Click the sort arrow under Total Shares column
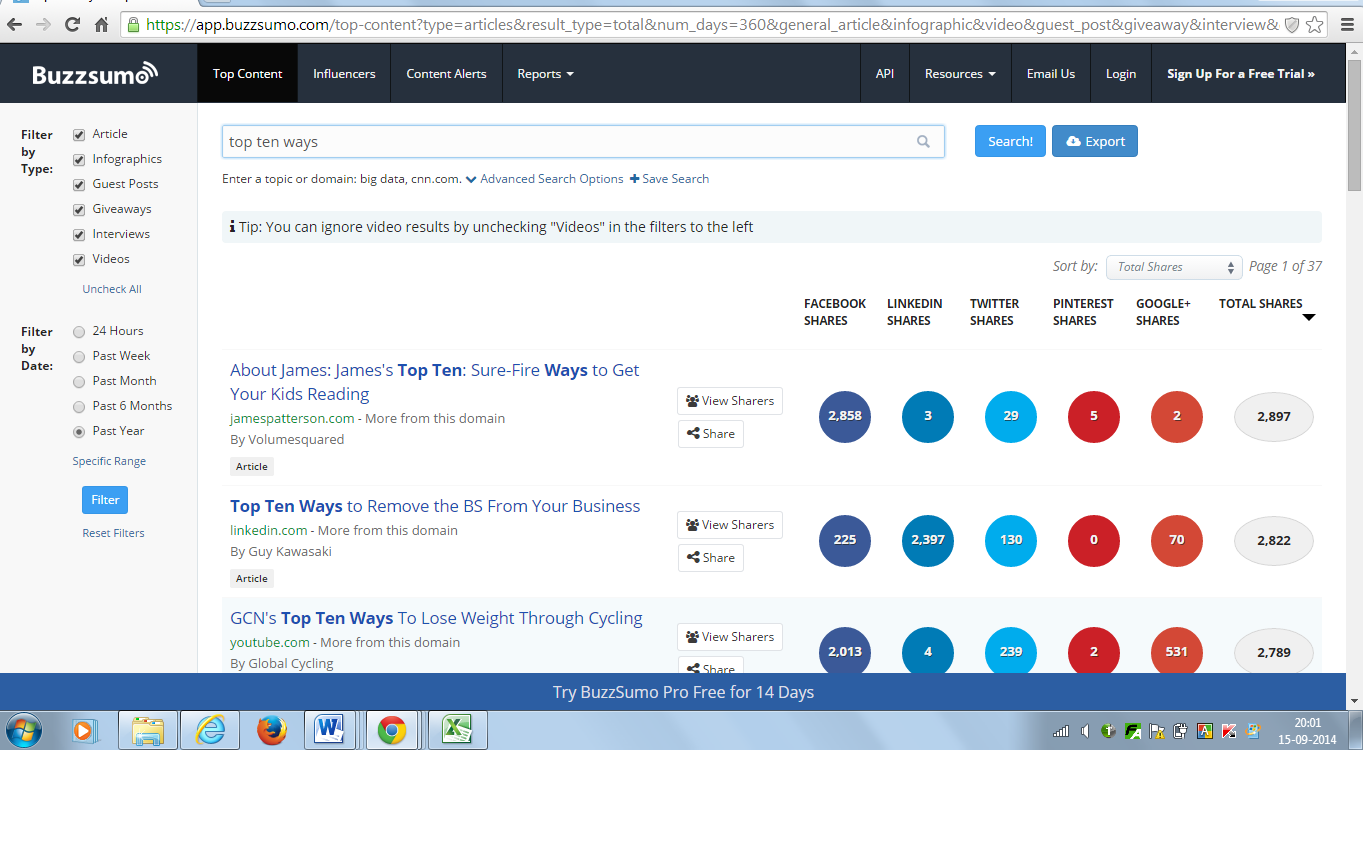The width and height of the screenshot is (1366, 852). tap(1309, 318)
